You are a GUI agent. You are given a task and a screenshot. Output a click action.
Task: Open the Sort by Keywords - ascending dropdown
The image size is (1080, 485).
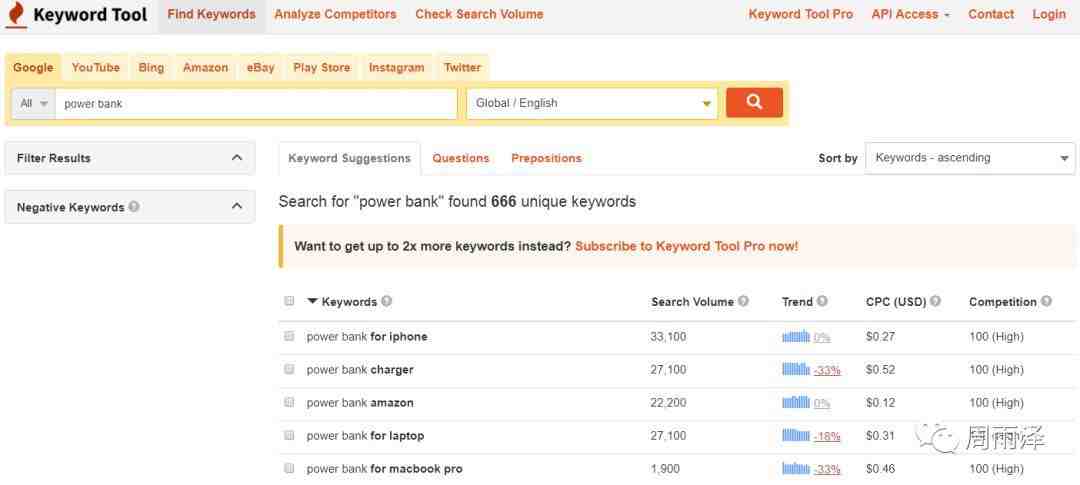pos(970,158)
